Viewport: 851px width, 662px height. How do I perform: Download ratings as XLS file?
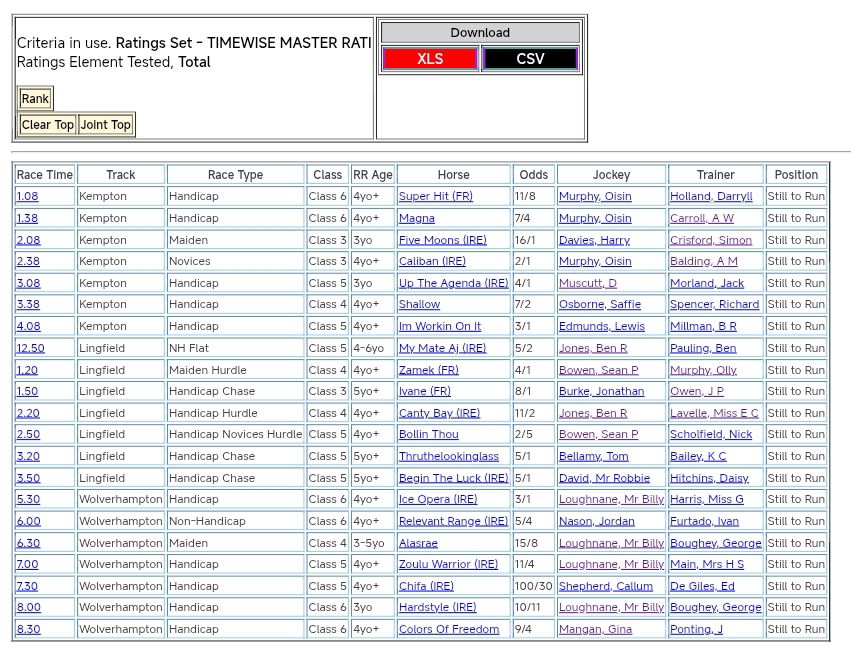click(430, 59)
